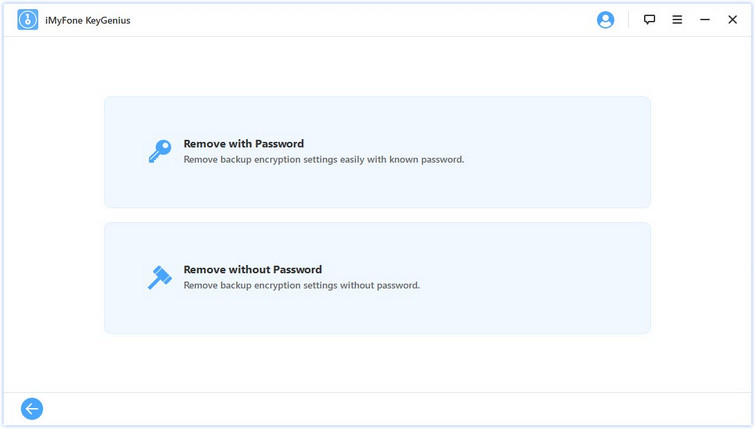Choose the Remove without Password card

378,278
